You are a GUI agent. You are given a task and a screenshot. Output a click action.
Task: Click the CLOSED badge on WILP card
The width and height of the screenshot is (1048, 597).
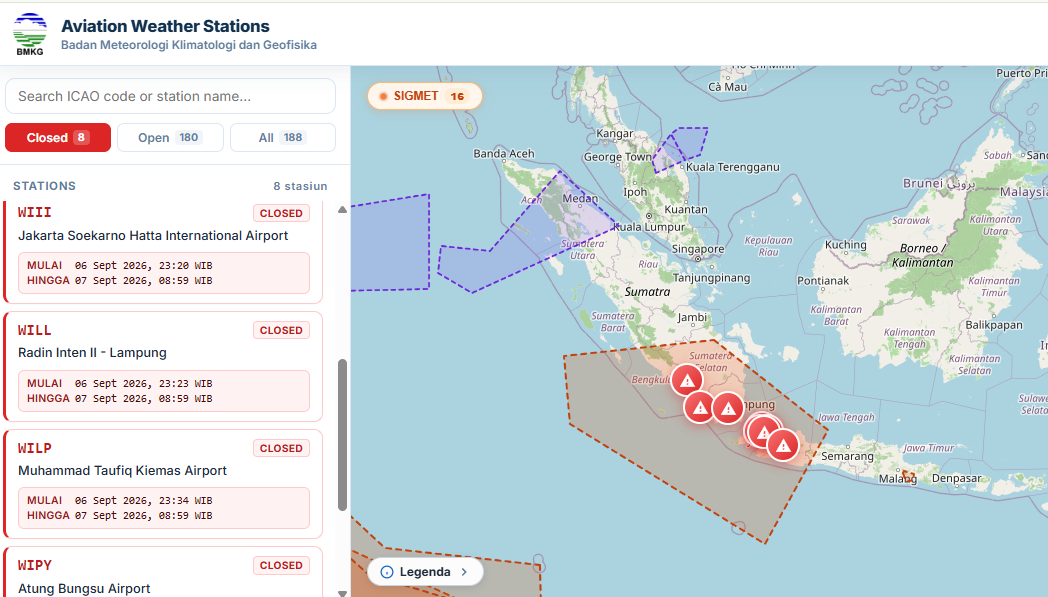pos(281,448)
